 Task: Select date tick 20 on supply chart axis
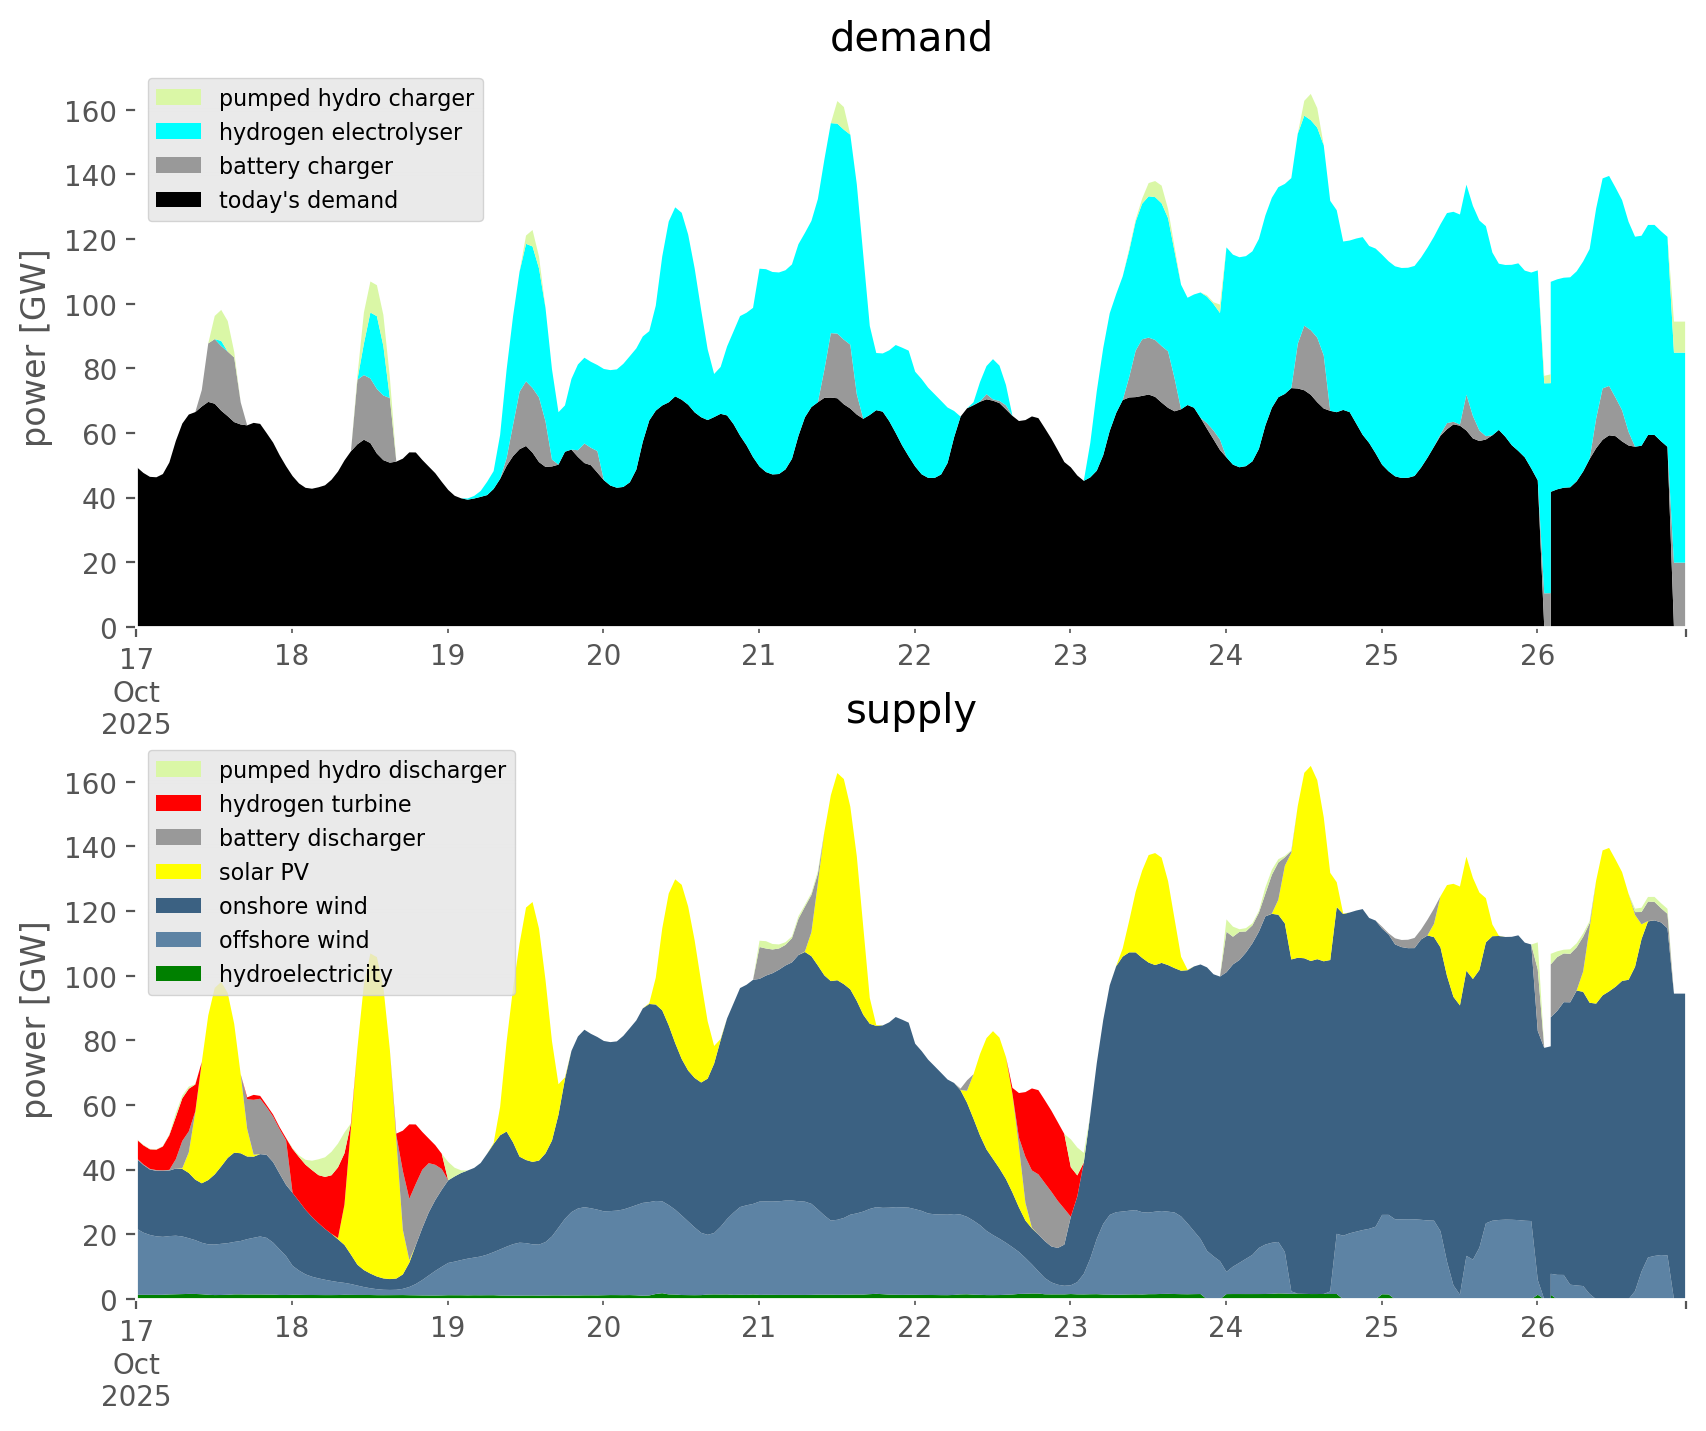(603, 1328)
